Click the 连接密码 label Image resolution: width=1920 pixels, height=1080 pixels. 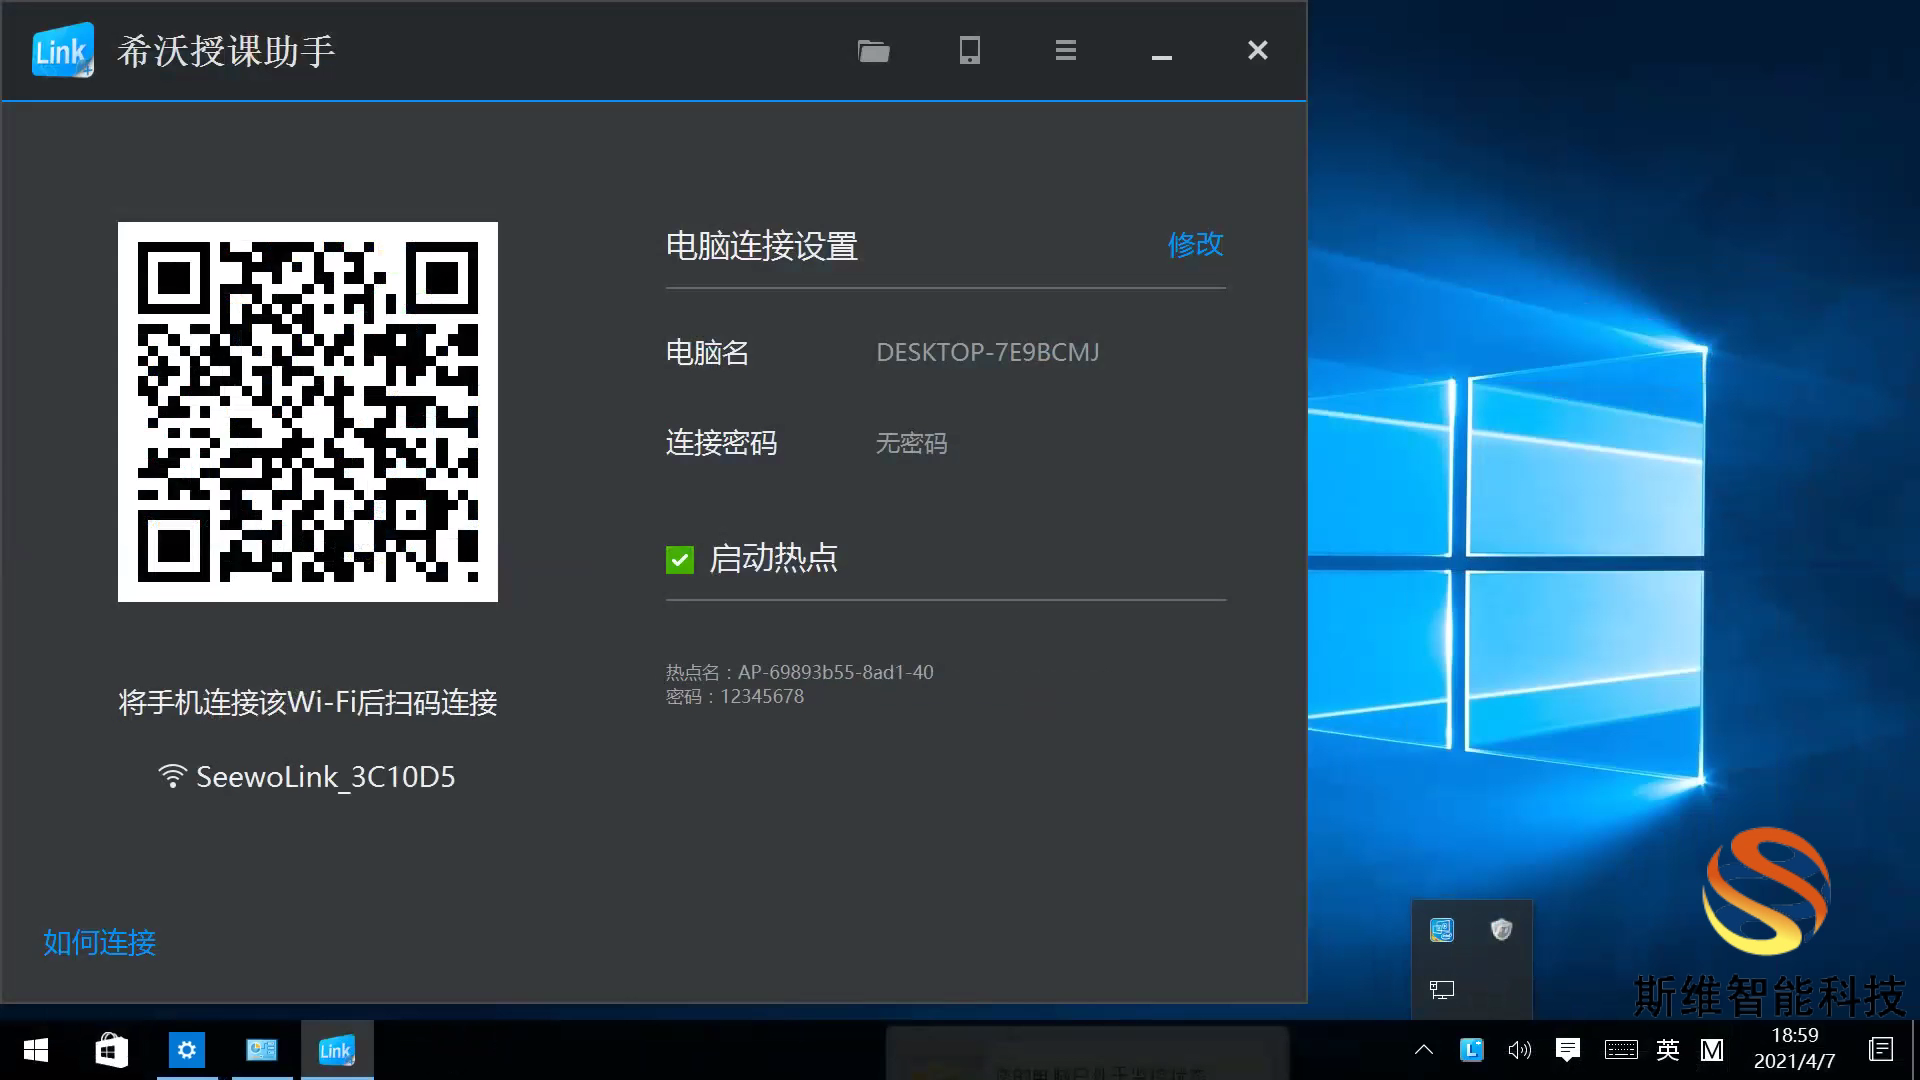[x=721, y=443]
